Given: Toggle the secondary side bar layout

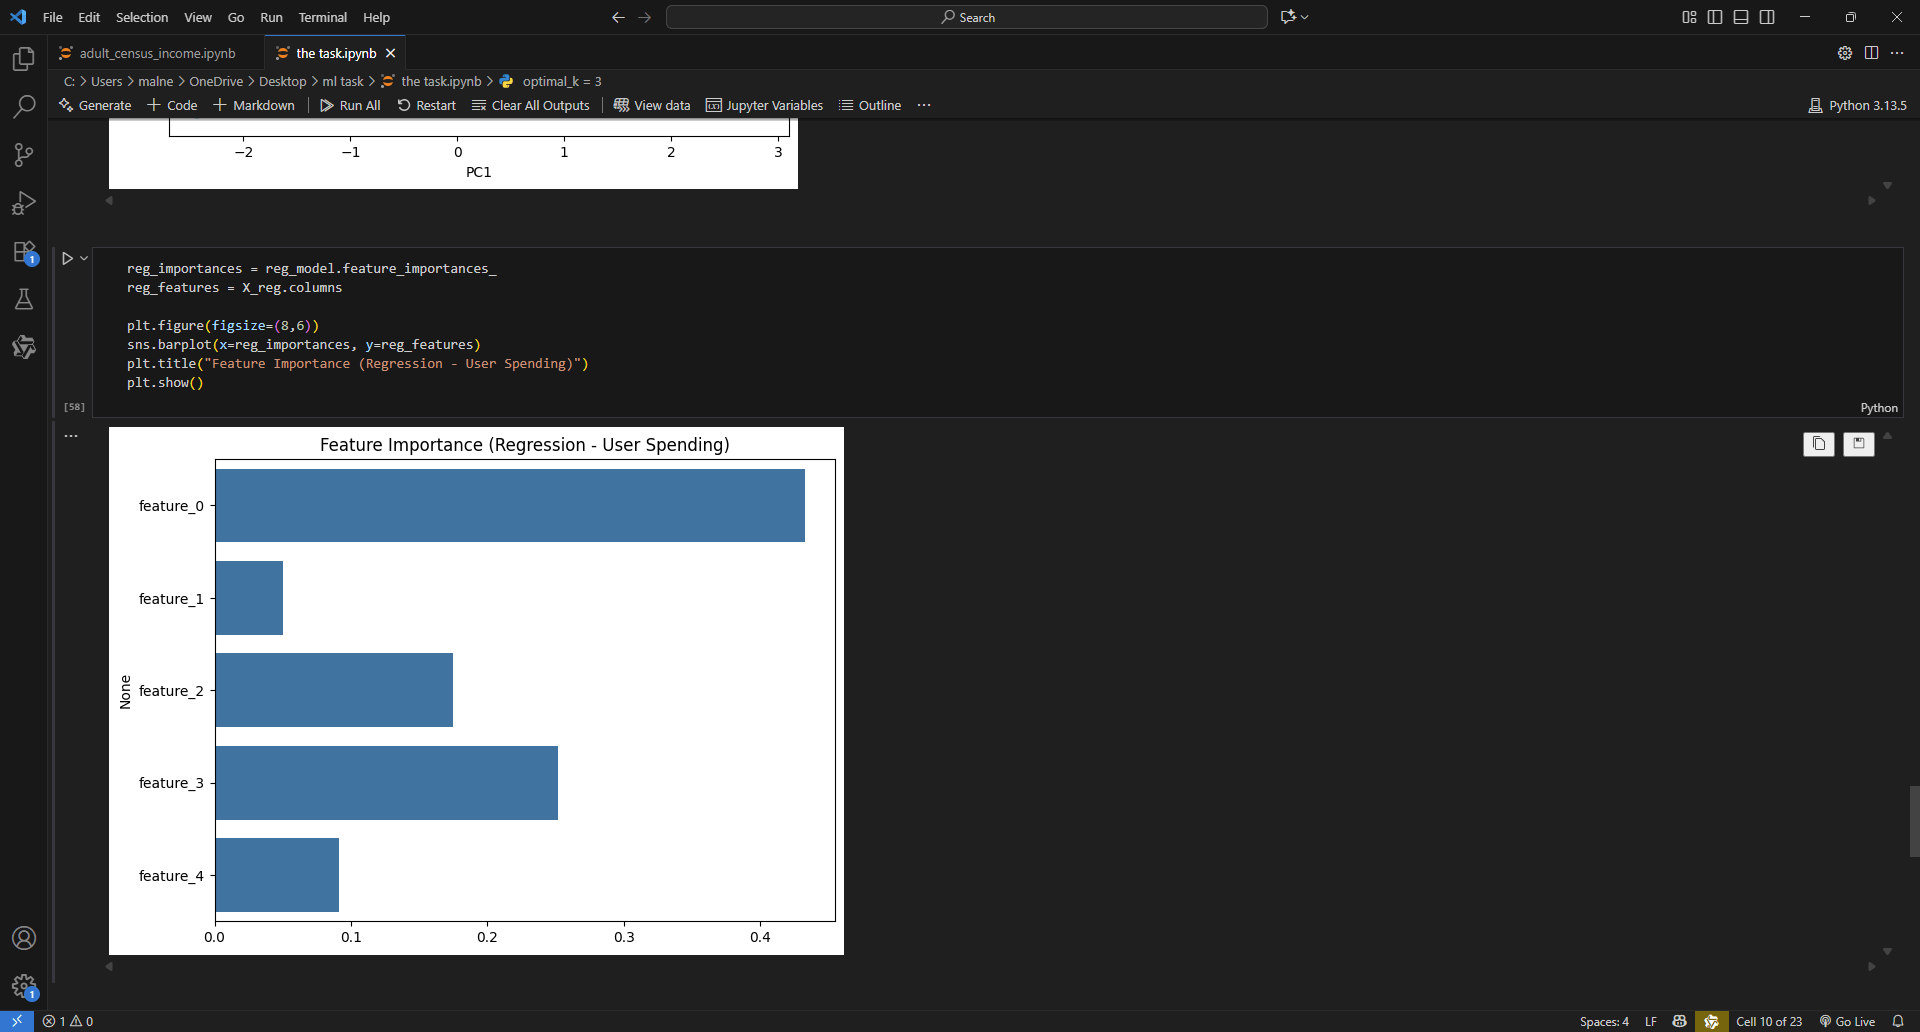Looking at the screenshot, I should (1767, 17).
